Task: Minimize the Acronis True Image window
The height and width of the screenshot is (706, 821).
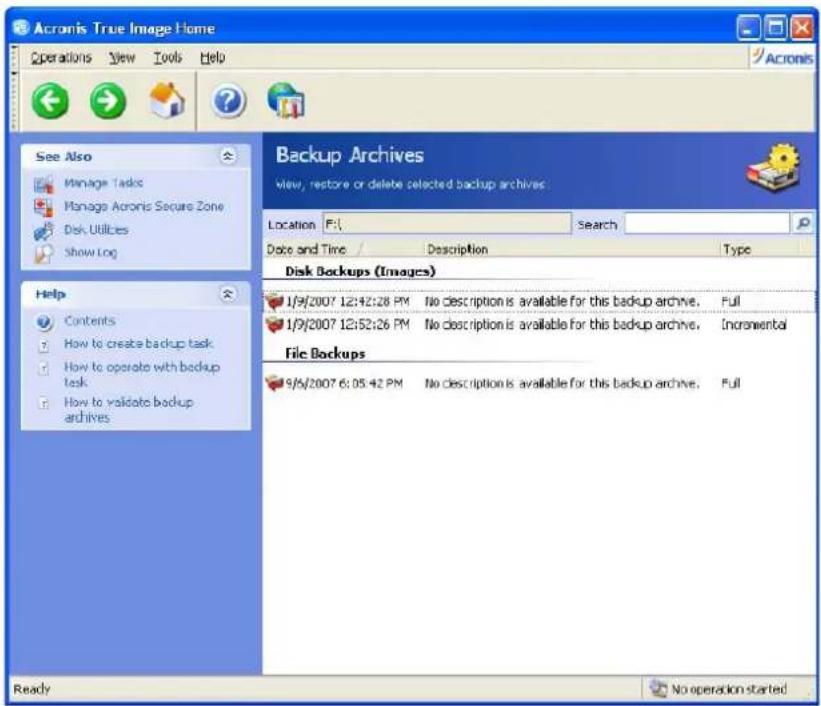Action: [748, 28]
